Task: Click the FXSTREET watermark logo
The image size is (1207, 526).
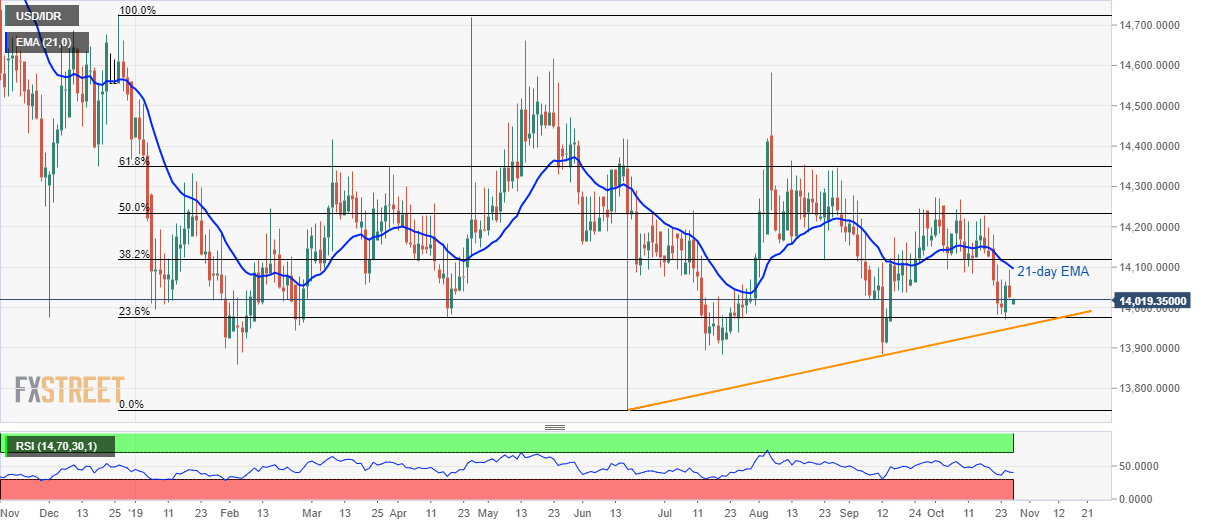Action: tap(70, 388)
